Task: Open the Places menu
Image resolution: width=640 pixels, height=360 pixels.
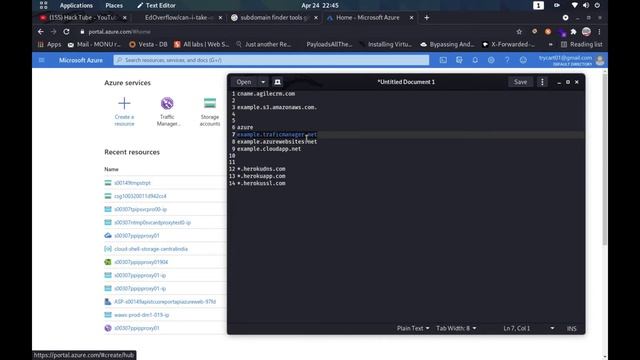Action: click(x=114, y=5)
